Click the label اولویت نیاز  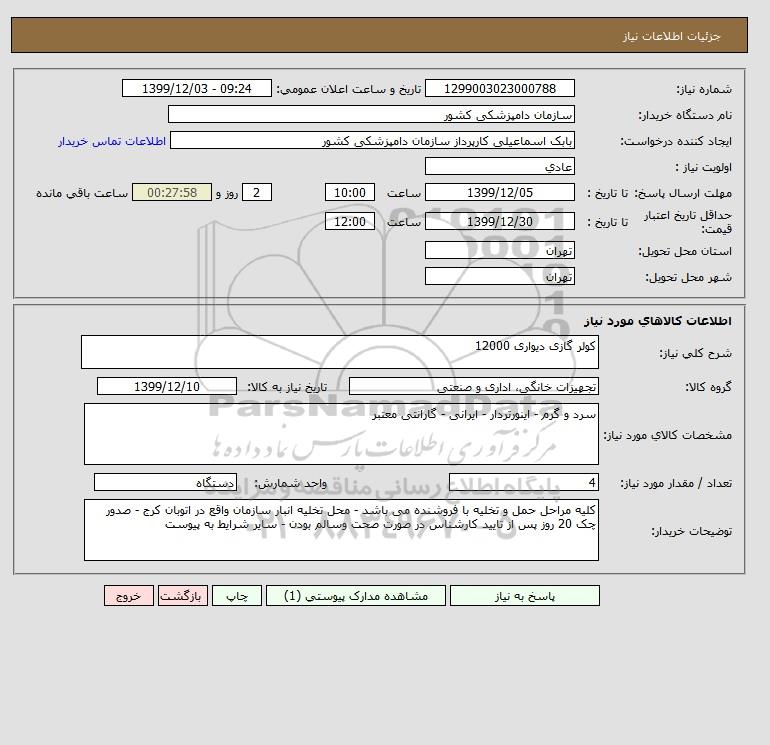[704, 167]
